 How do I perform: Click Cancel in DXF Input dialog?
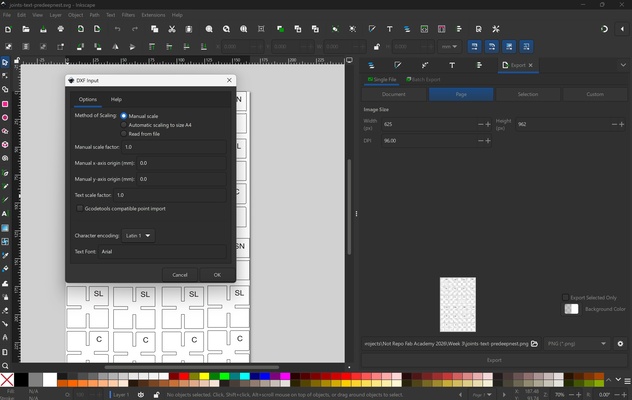point(180,274)
